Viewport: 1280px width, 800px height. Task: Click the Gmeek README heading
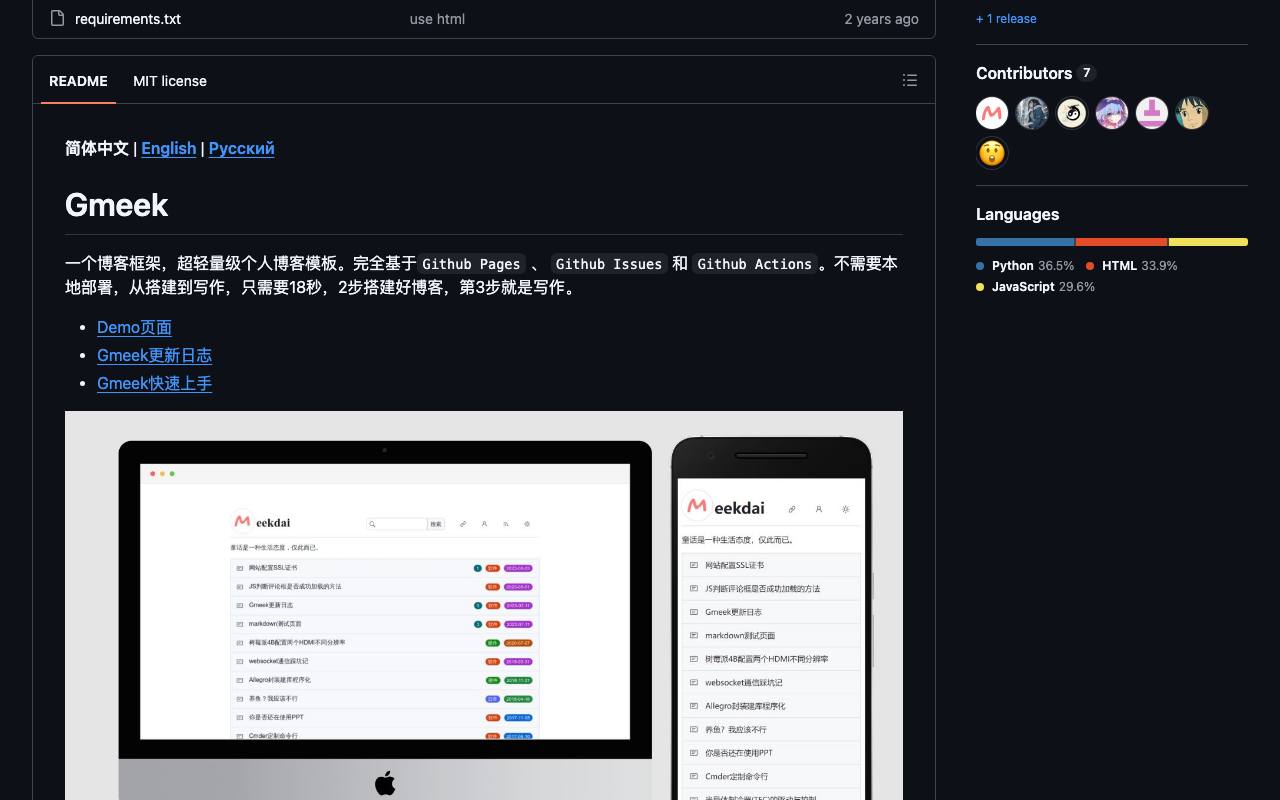[x=116, y=205]
